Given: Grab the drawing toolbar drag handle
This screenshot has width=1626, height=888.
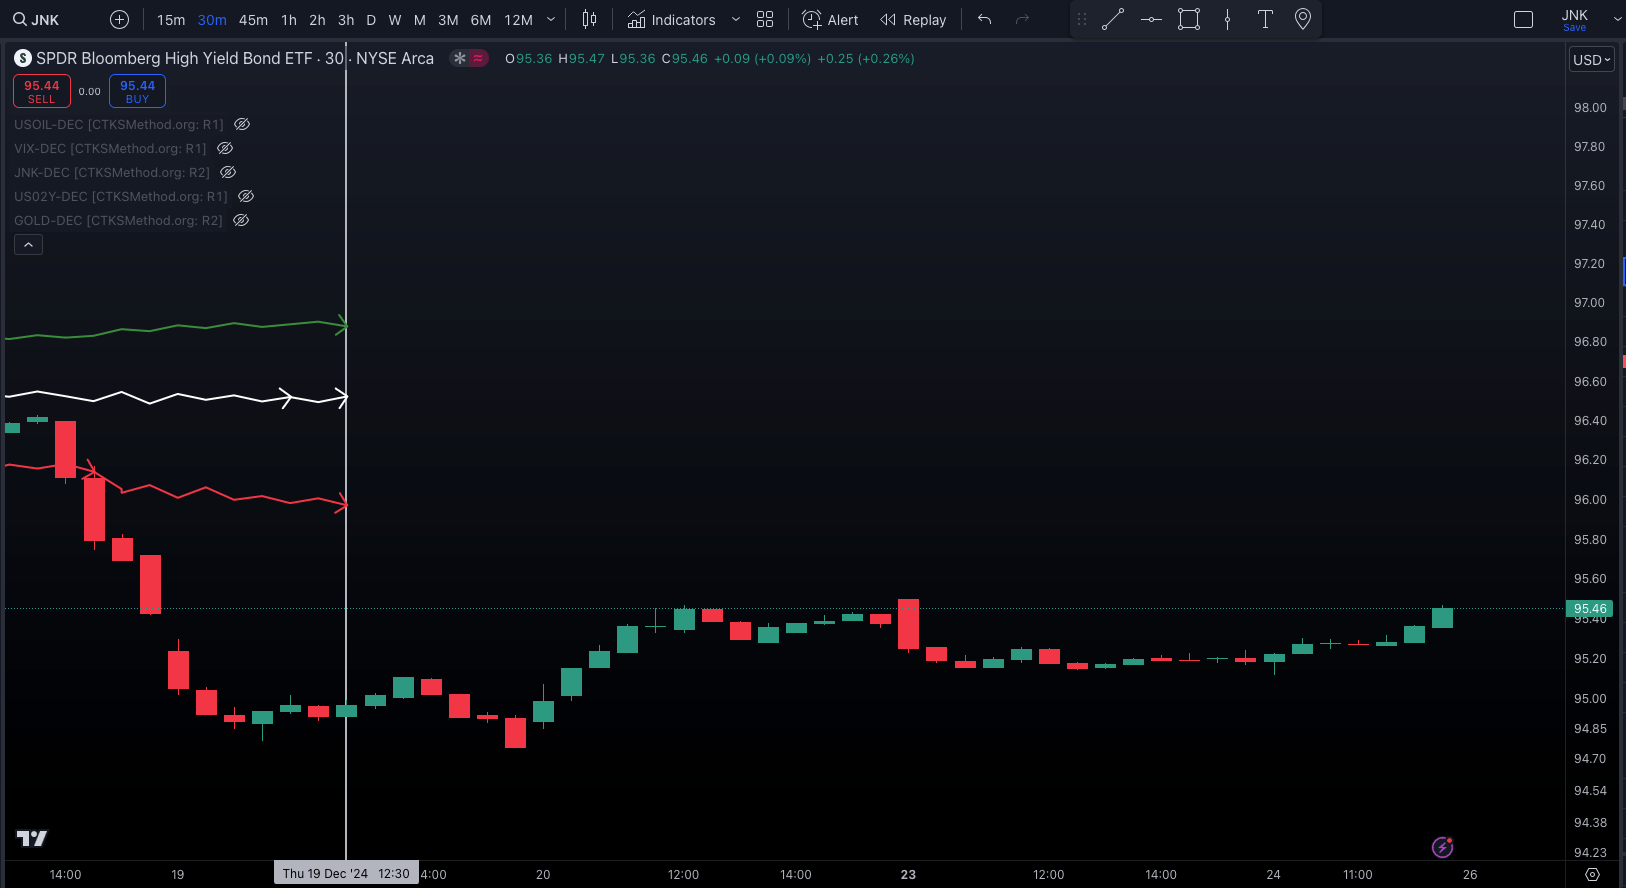Looking at the screenshot, I should click(x=1082, y=20).
